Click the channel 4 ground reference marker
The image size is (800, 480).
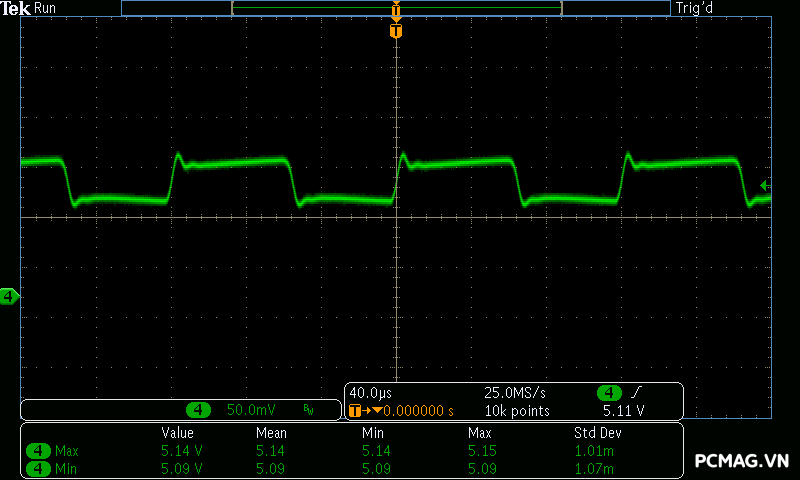(x=9, y=296)
